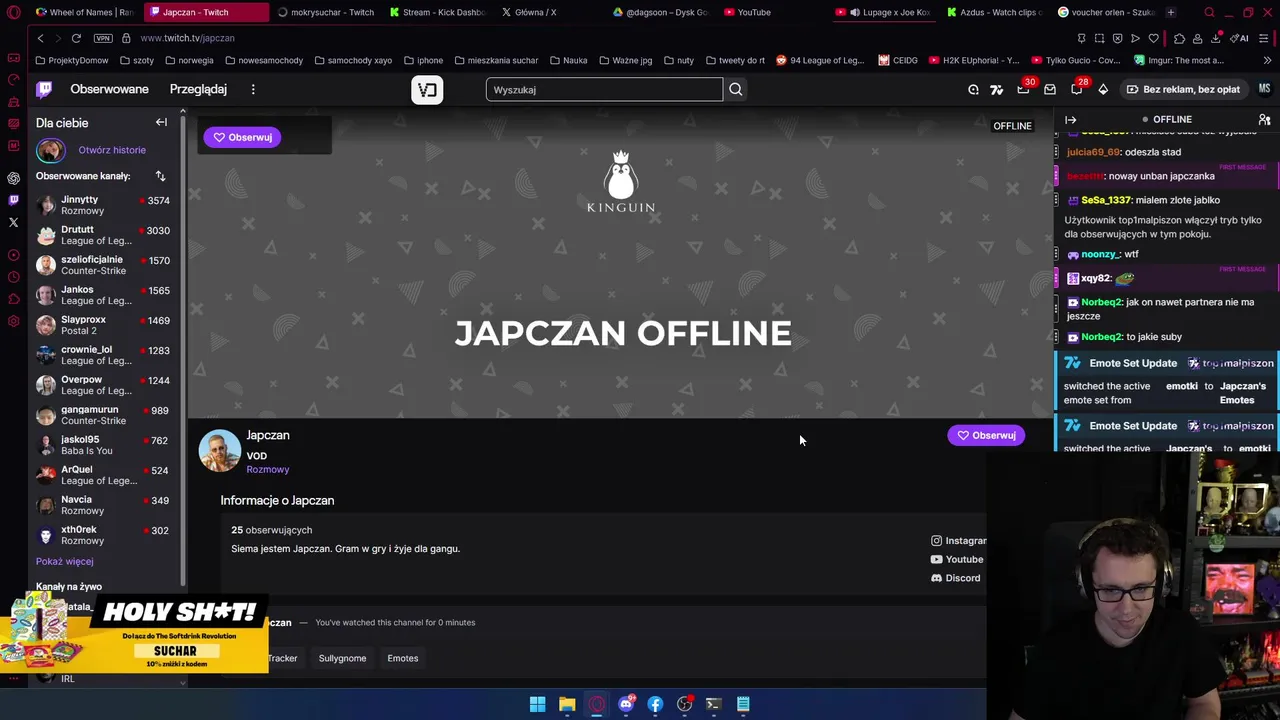Collapse the chat panel arrow
Image resolution: width=1280 pixels, height=720 pixels.
(x=1070, y=120)
